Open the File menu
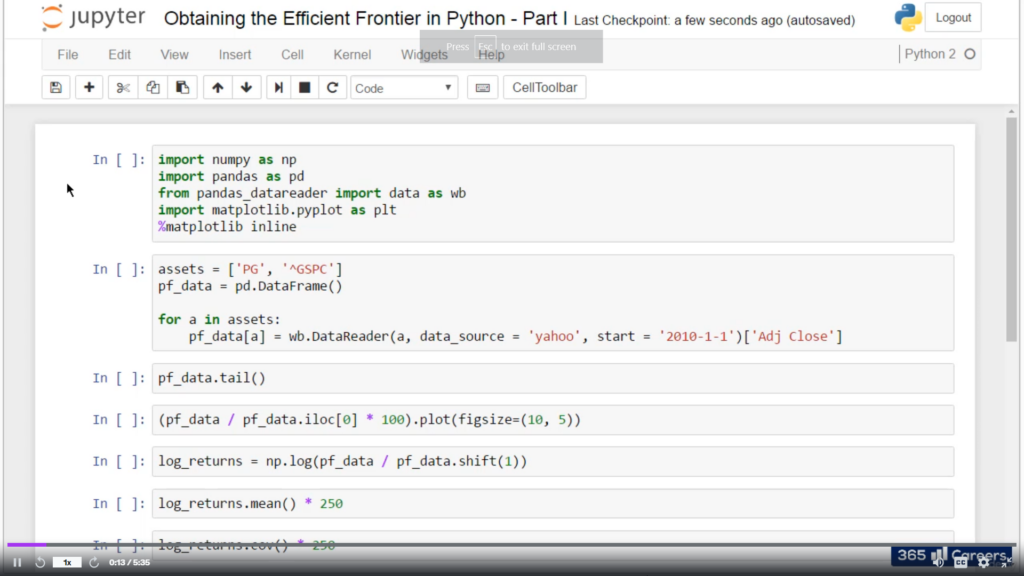The width and height of the screenshot is (1024, 576). (68, 55)
